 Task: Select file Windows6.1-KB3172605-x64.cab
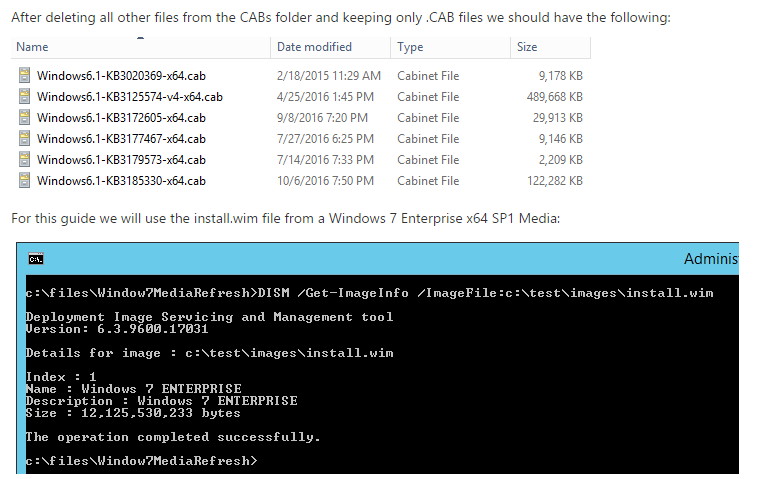121,118
